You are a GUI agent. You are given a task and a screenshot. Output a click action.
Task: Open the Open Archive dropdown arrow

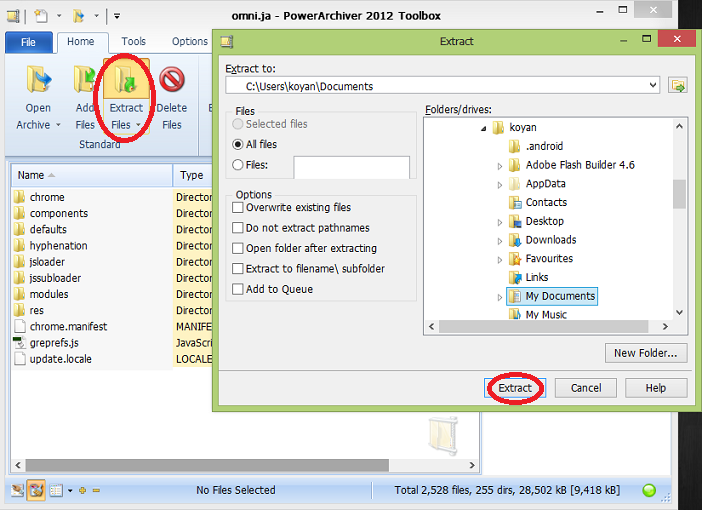58,125
